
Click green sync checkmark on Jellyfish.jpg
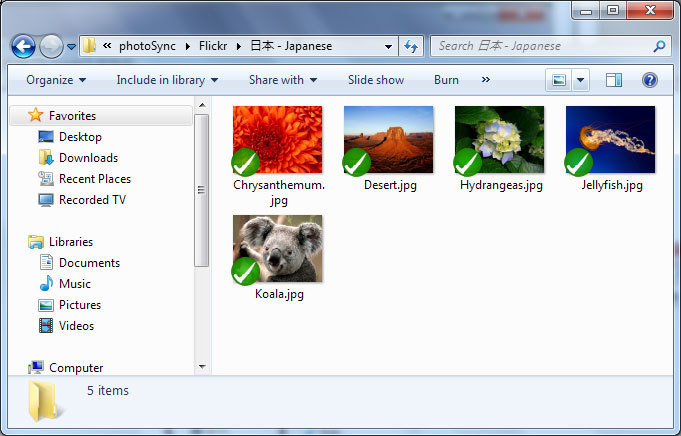click(579, 162)
